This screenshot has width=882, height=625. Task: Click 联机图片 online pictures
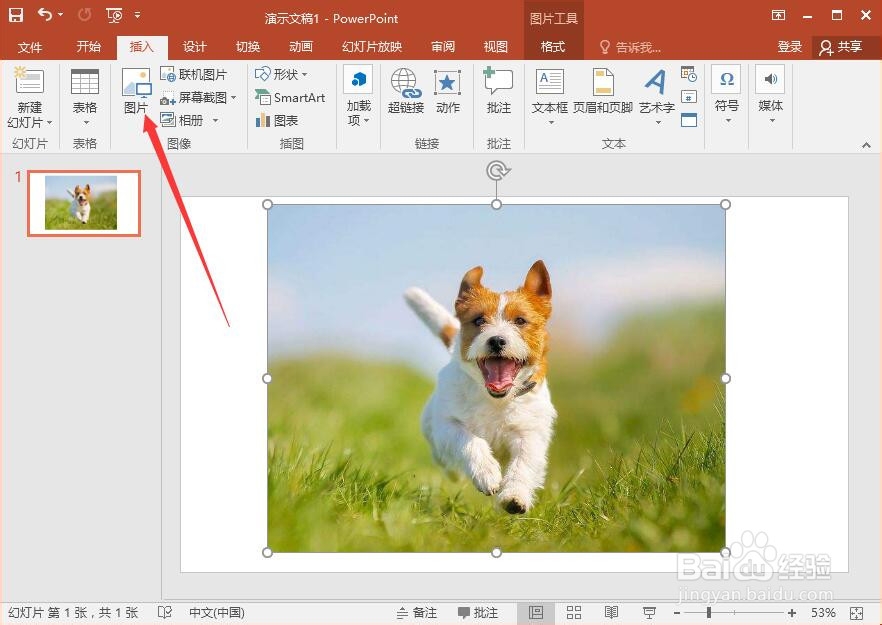pos(194,74)
